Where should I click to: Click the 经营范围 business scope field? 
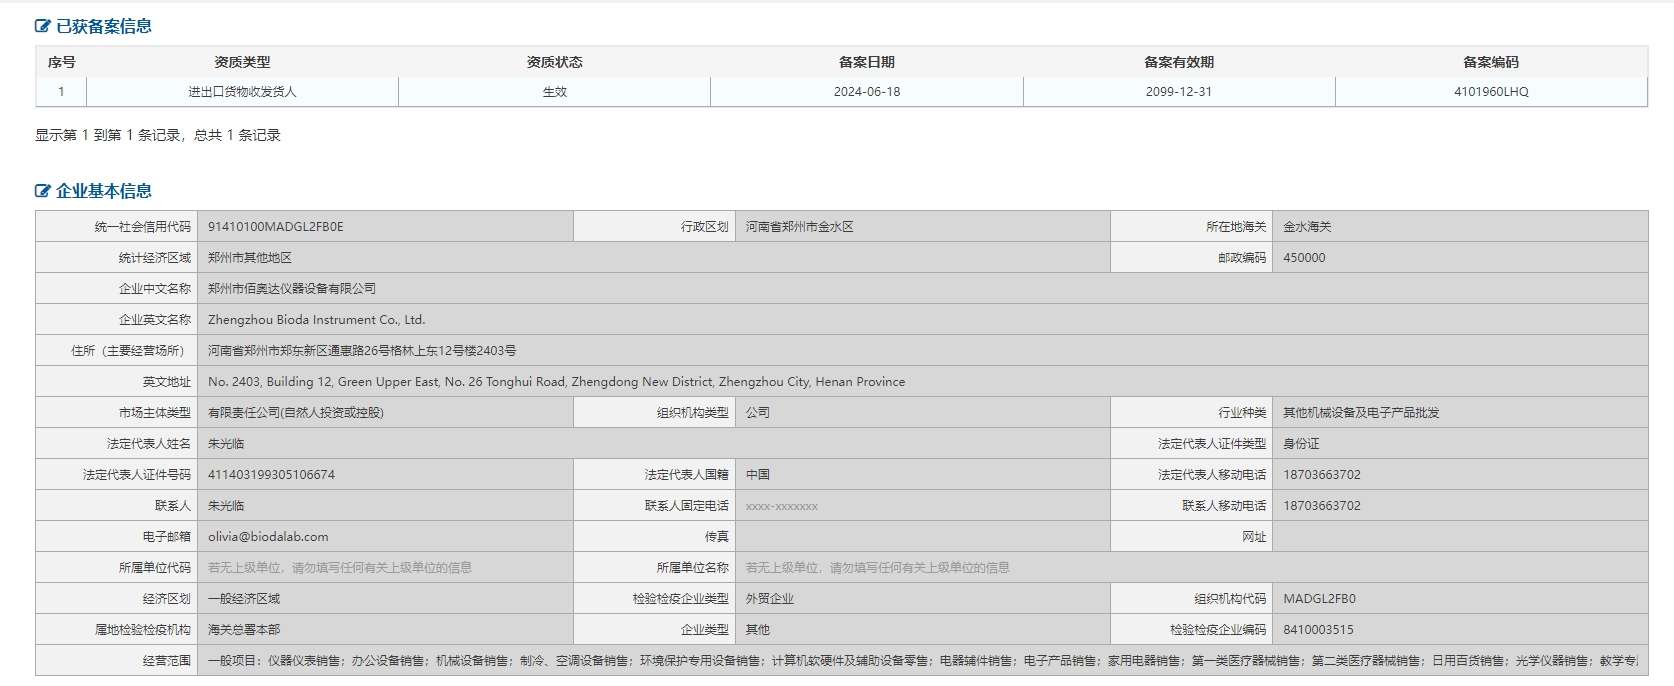(x=923, y=661)
